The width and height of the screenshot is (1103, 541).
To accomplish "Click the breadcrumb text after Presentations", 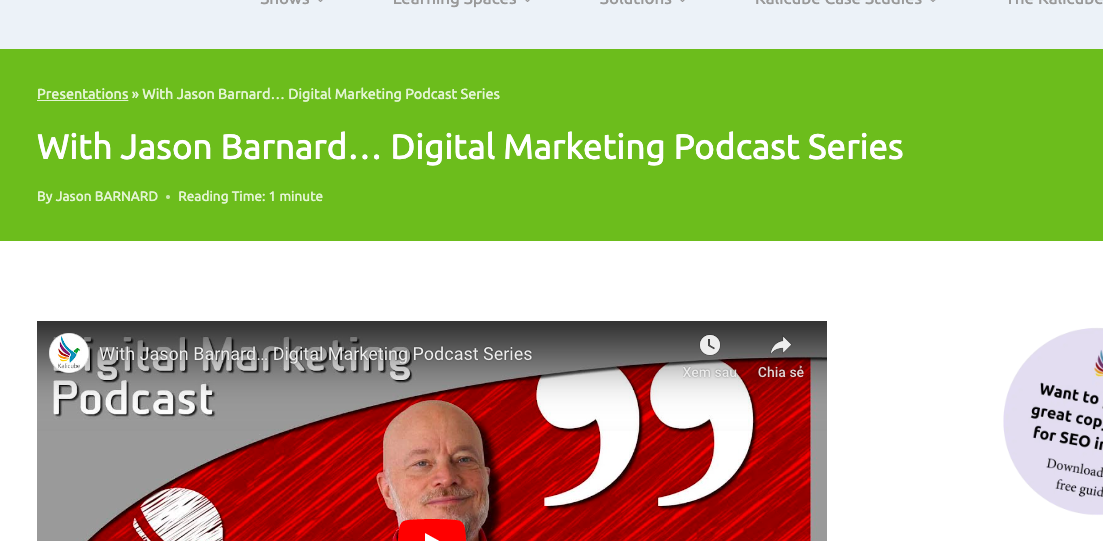I will pyautogui.click(x=321, y=94).
